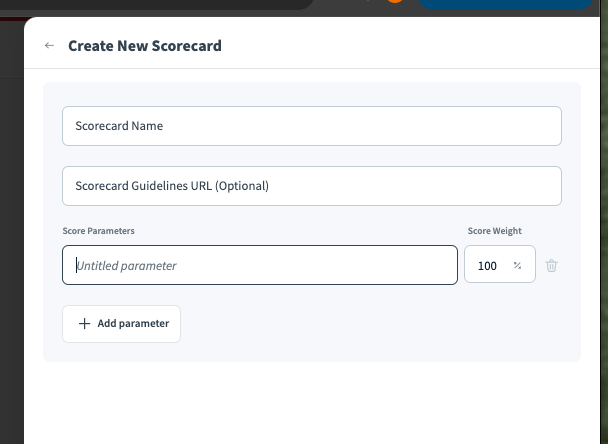Image resolution: width=608 pixels, height=444 pixels.
Task: Select the Untitled parameter text box
Action: tap(260, 265)
